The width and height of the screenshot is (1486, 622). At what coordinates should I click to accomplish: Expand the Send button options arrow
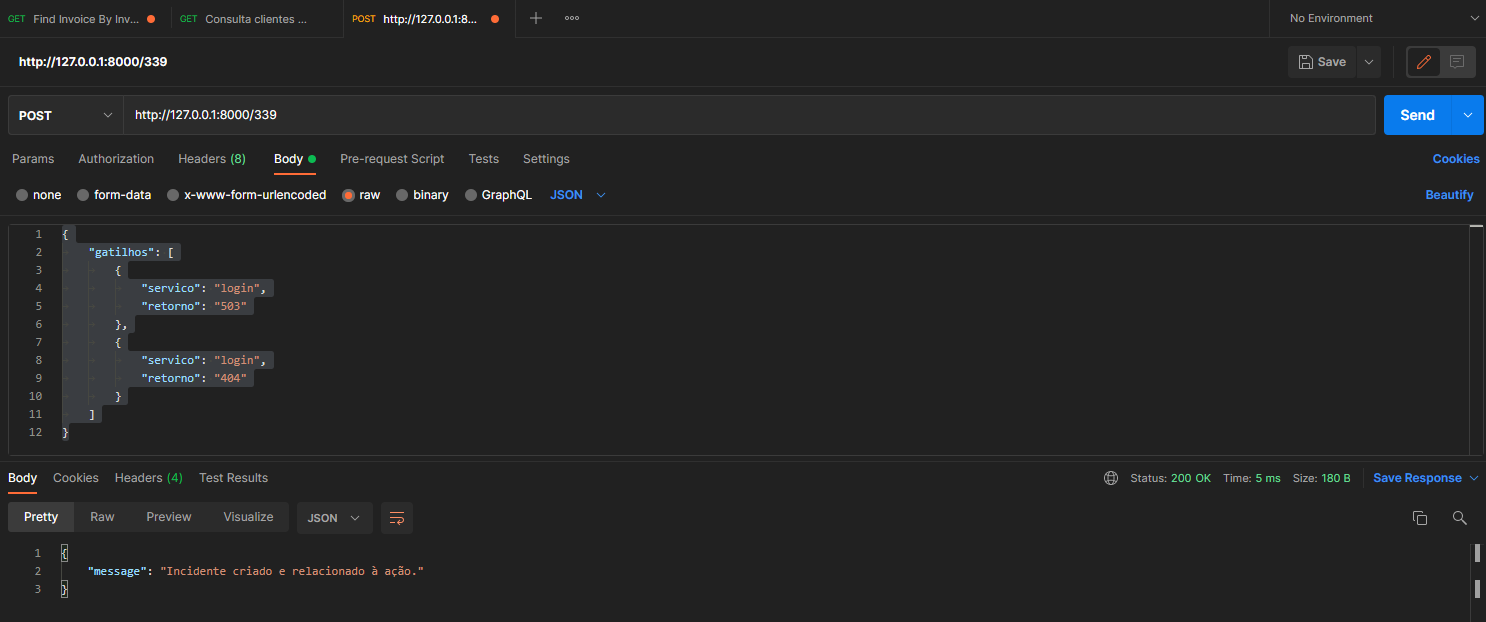1468,115
